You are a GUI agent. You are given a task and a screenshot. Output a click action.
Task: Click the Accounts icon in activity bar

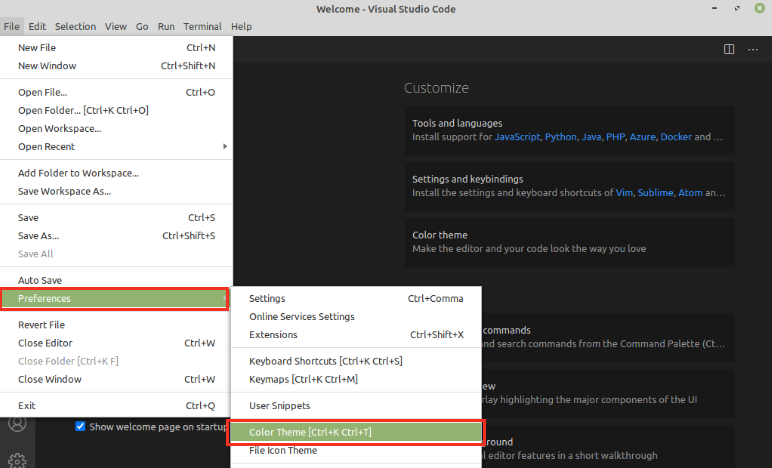tap(17, 424)
